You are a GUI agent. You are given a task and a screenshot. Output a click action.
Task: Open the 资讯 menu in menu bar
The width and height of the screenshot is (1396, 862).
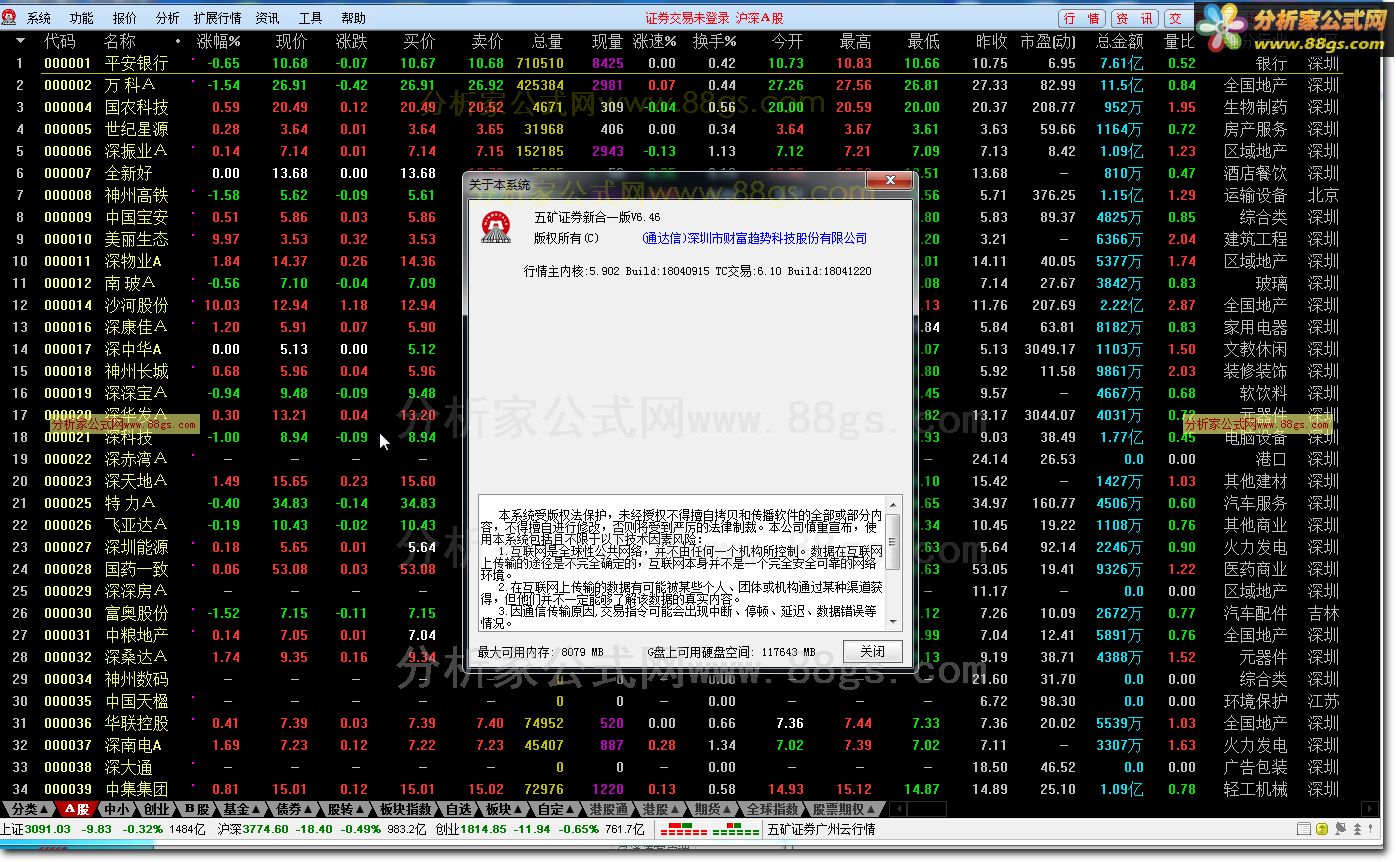(267, 18)
